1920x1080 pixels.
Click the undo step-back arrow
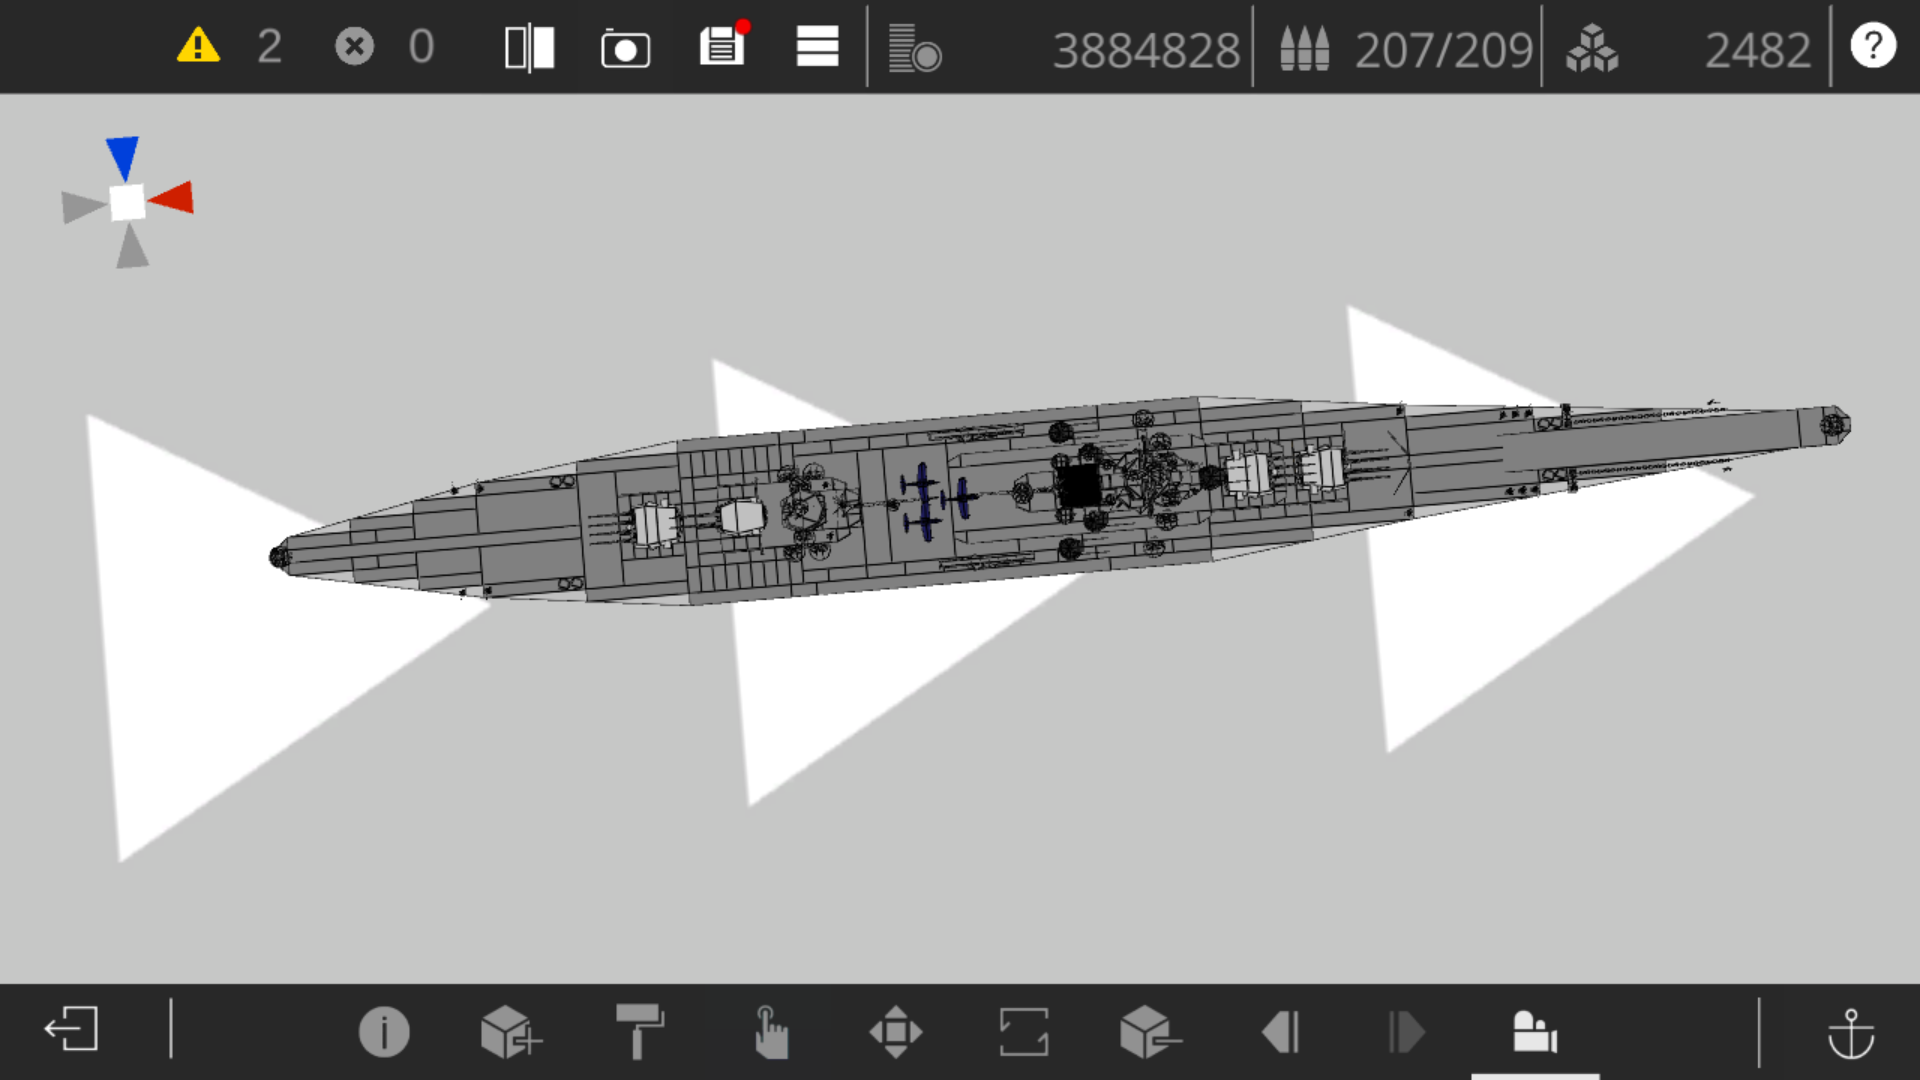pos(1280,1032)
